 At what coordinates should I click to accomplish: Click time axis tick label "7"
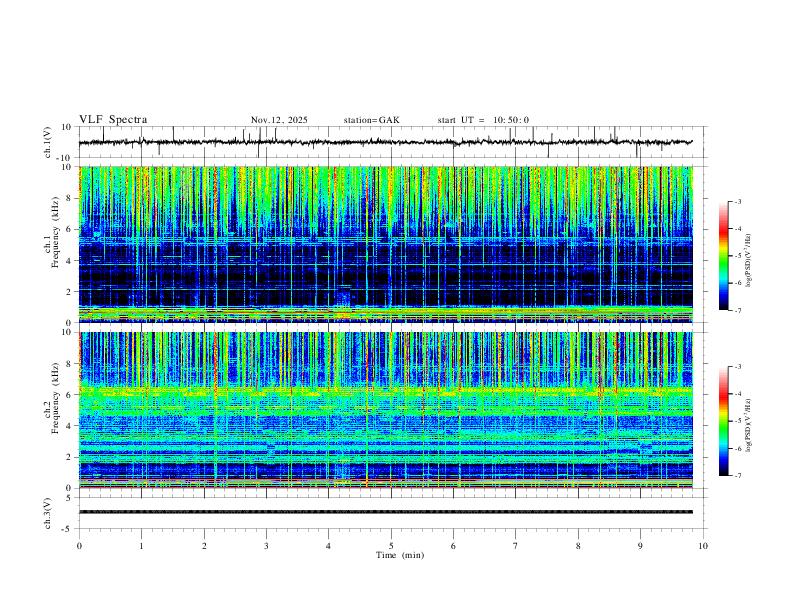(x=516, y=546)
